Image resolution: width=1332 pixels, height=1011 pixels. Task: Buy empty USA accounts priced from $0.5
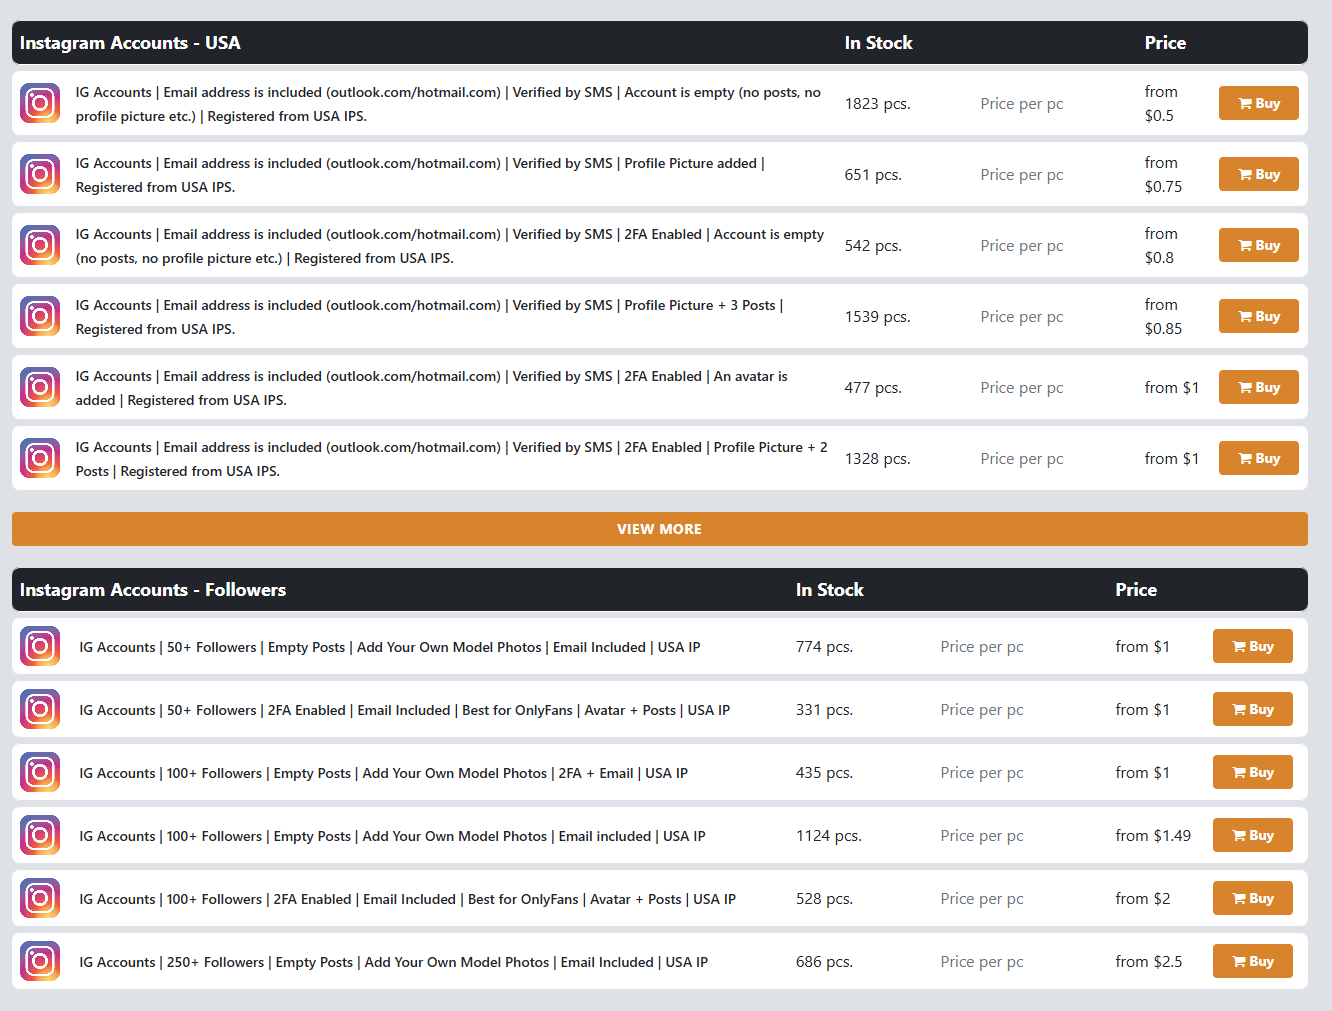[x=1258, y=103]
